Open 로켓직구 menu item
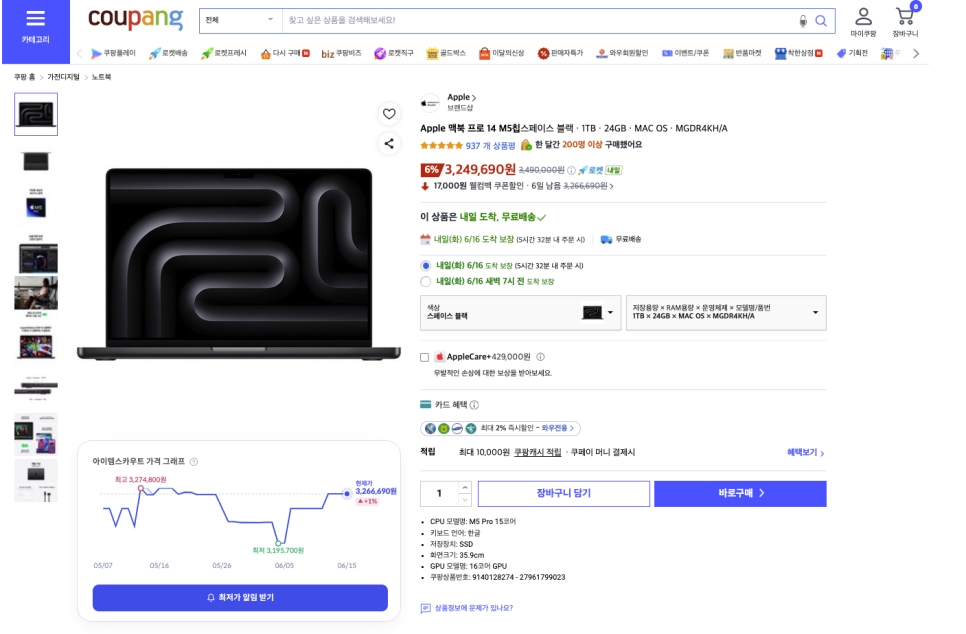 394,54
